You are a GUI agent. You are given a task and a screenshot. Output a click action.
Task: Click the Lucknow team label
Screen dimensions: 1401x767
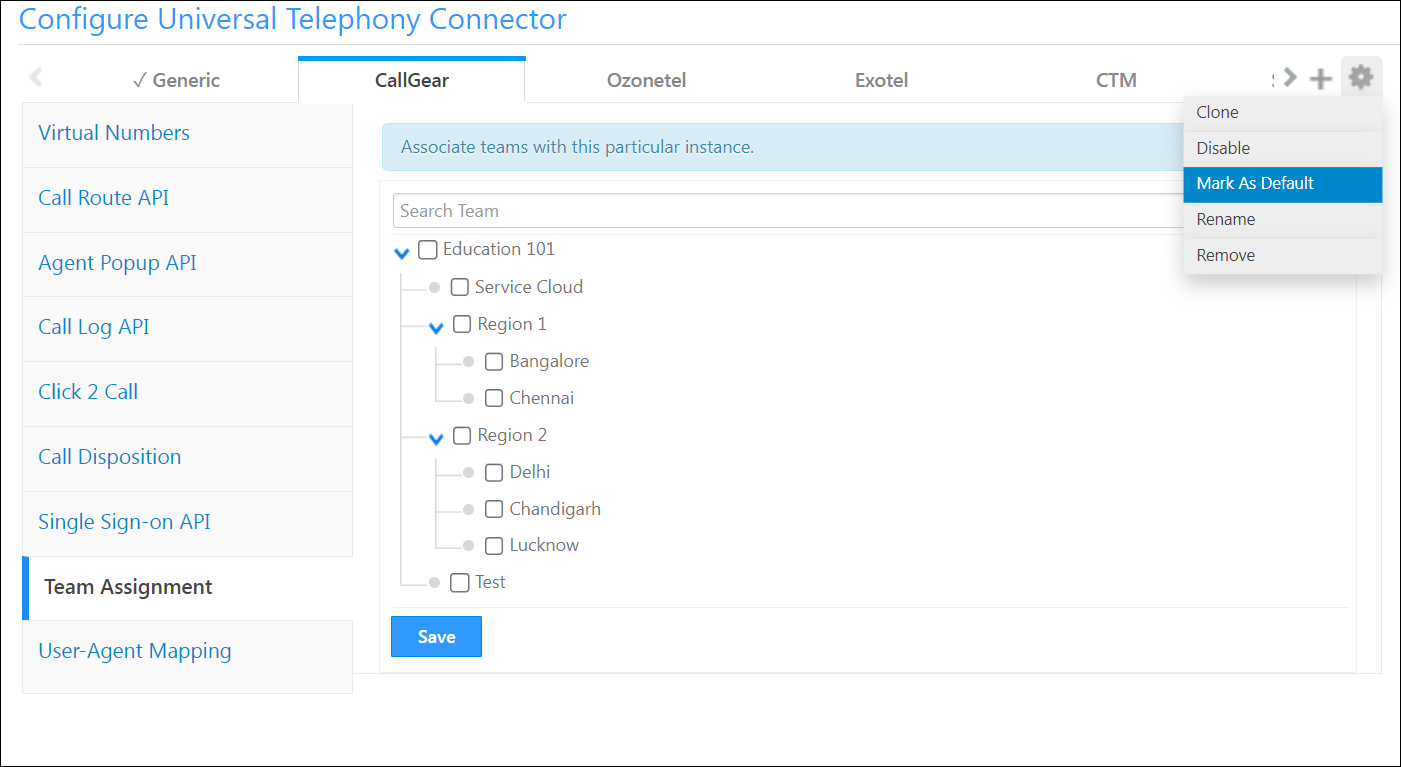tap(544, 546)
